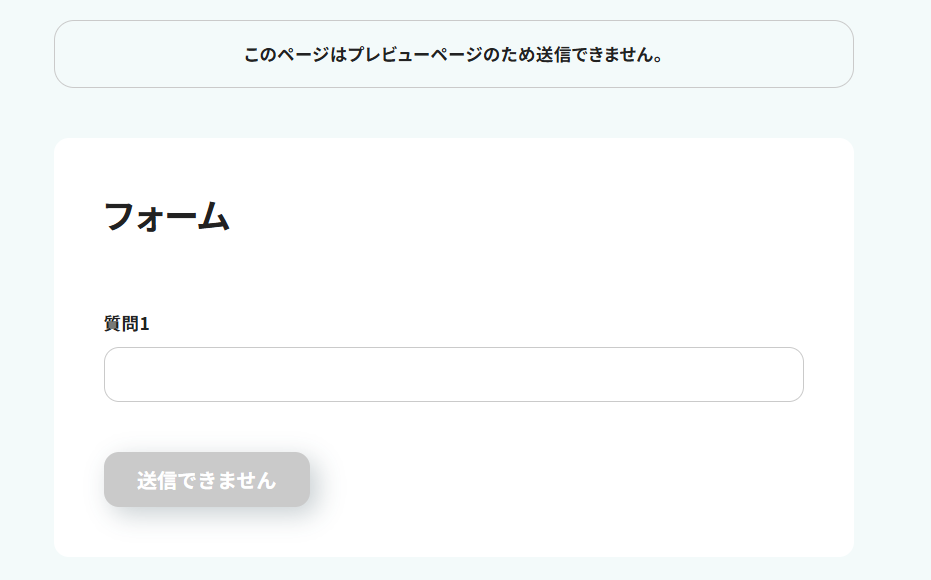Click page background right of the form card
This screenshot has width=931, height=580.
tap(892, 340)
